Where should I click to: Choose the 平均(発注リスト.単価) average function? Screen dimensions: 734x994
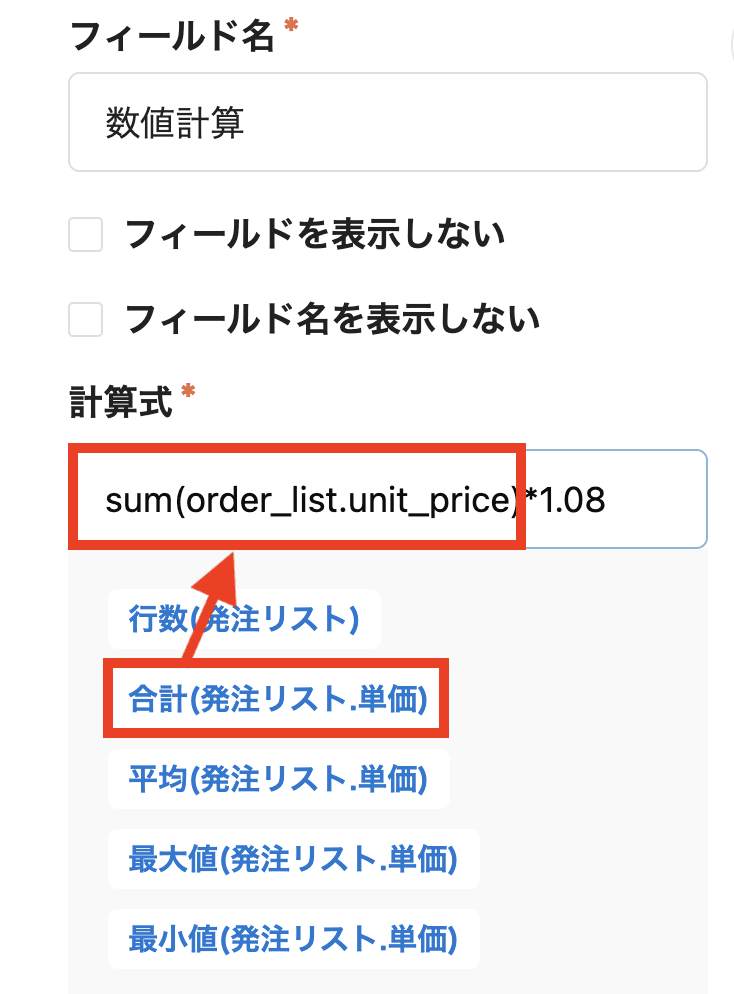278,778
